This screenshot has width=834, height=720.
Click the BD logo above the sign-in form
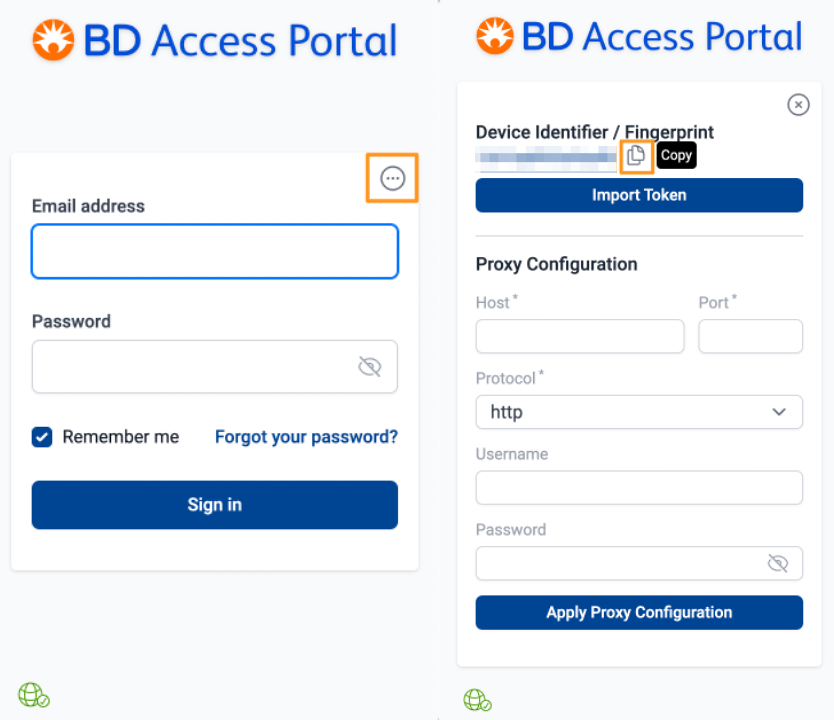coord(53,40)
